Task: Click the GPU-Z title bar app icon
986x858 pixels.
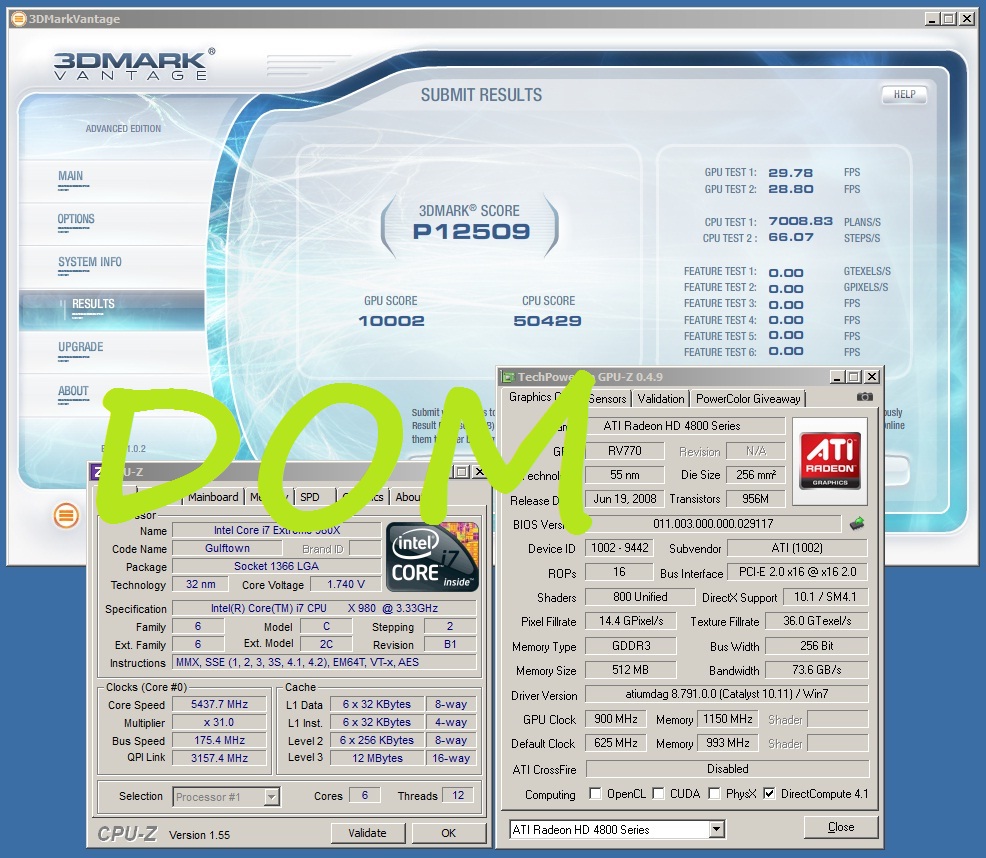Action: [509, 377]
